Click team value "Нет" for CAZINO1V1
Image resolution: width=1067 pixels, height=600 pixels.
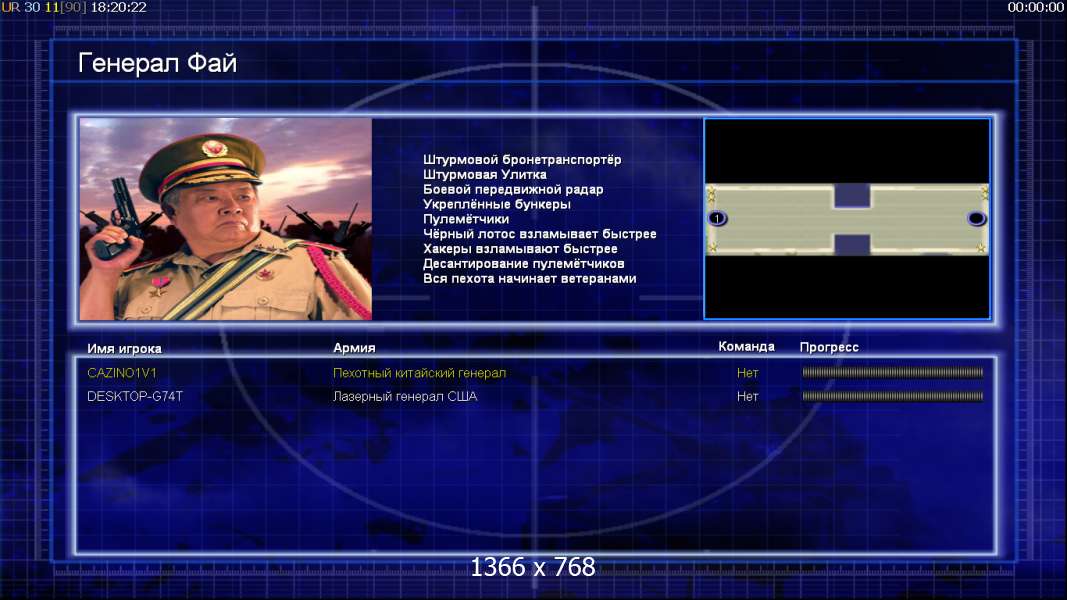747,373
